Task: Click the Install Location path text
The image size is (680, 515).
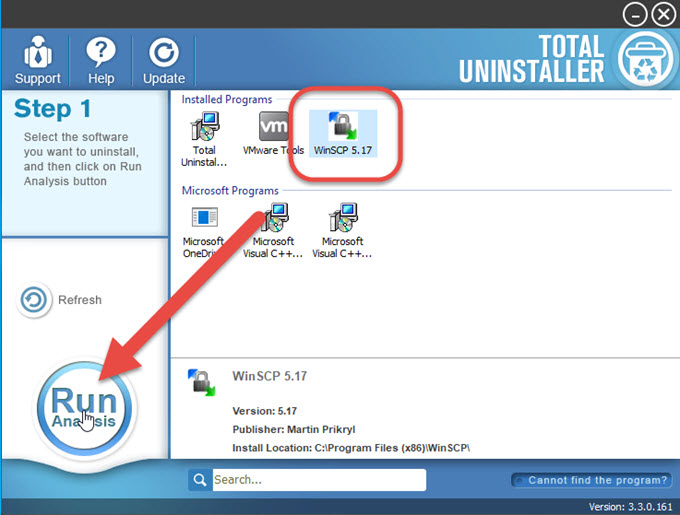Action: click(x=351, y=448)
